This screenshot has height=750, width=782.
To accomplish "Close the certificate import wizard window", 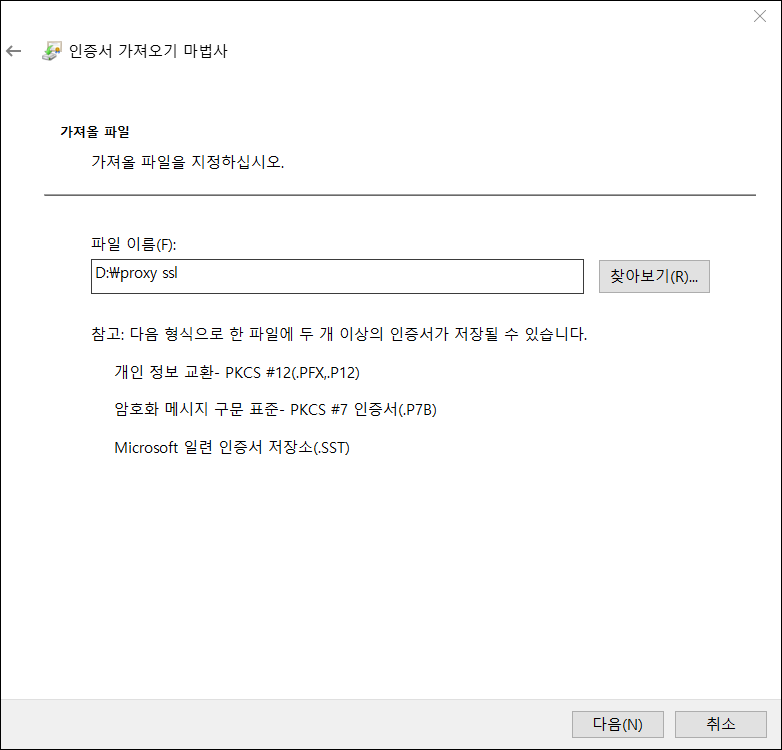I will [x=760, y=16].
